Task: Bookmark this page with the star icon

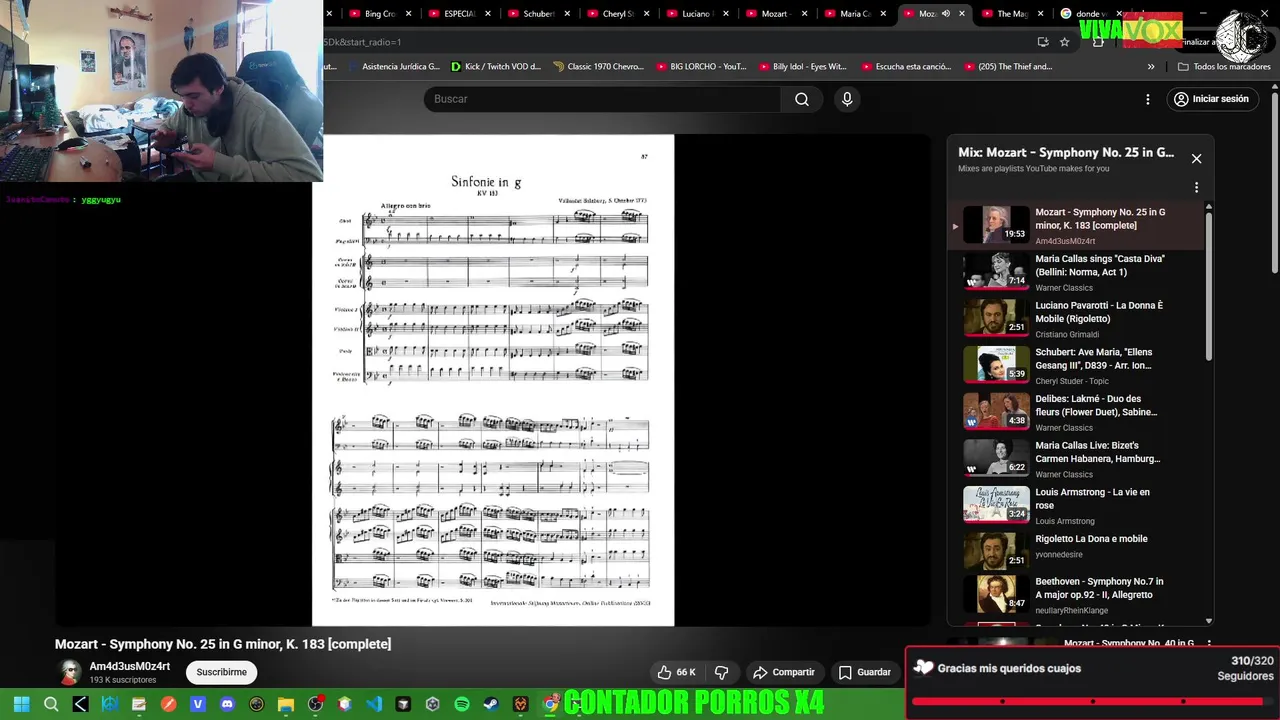Action: tap(1065, 42)
